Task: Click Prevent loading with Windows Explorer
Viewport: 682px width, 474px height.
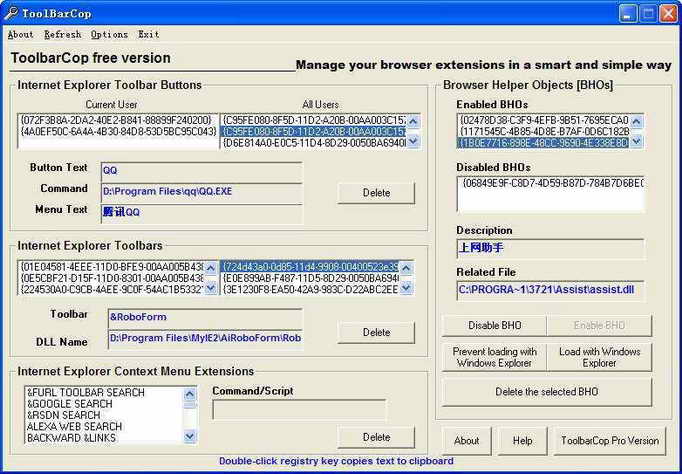Action: click(495, 357)
